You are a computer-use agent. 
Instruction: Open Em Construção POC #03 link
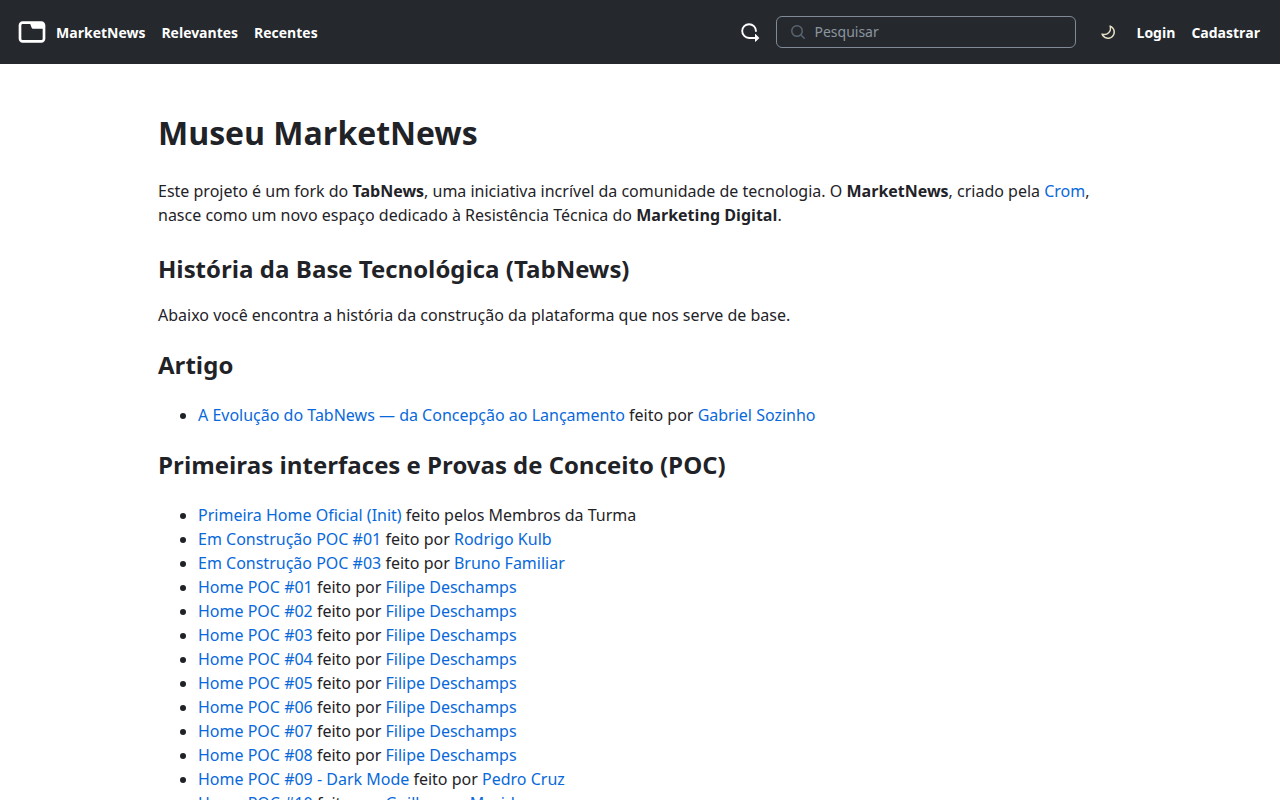[x=290, y=563]
